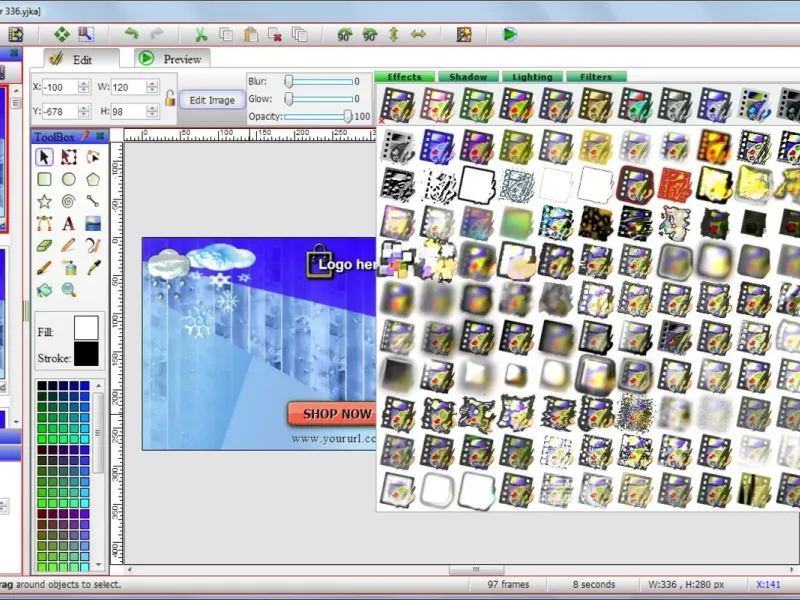Click the ToolBox pin icon
The width and height of the screenshot is (800, 600).
pos(86,136)
